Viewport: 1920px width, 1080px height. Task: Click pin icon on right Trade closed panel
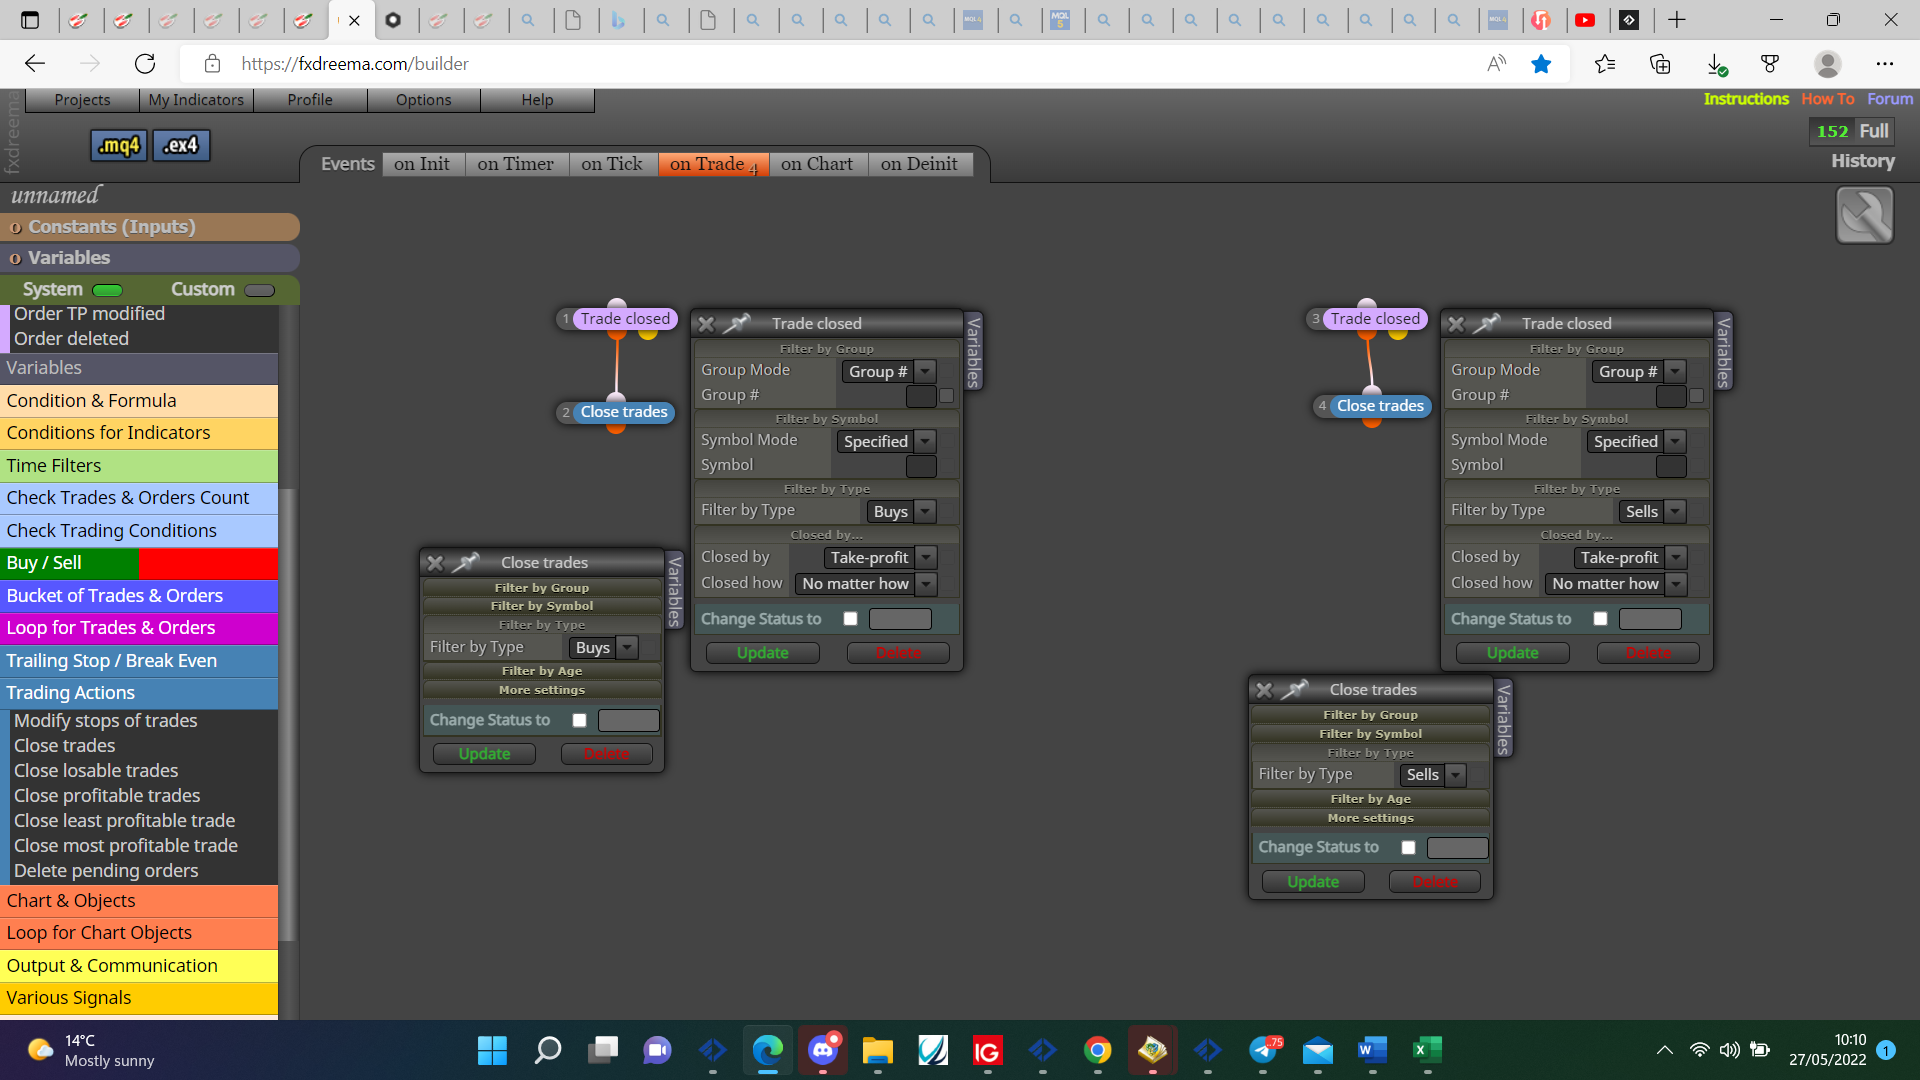pos(1487,323)
